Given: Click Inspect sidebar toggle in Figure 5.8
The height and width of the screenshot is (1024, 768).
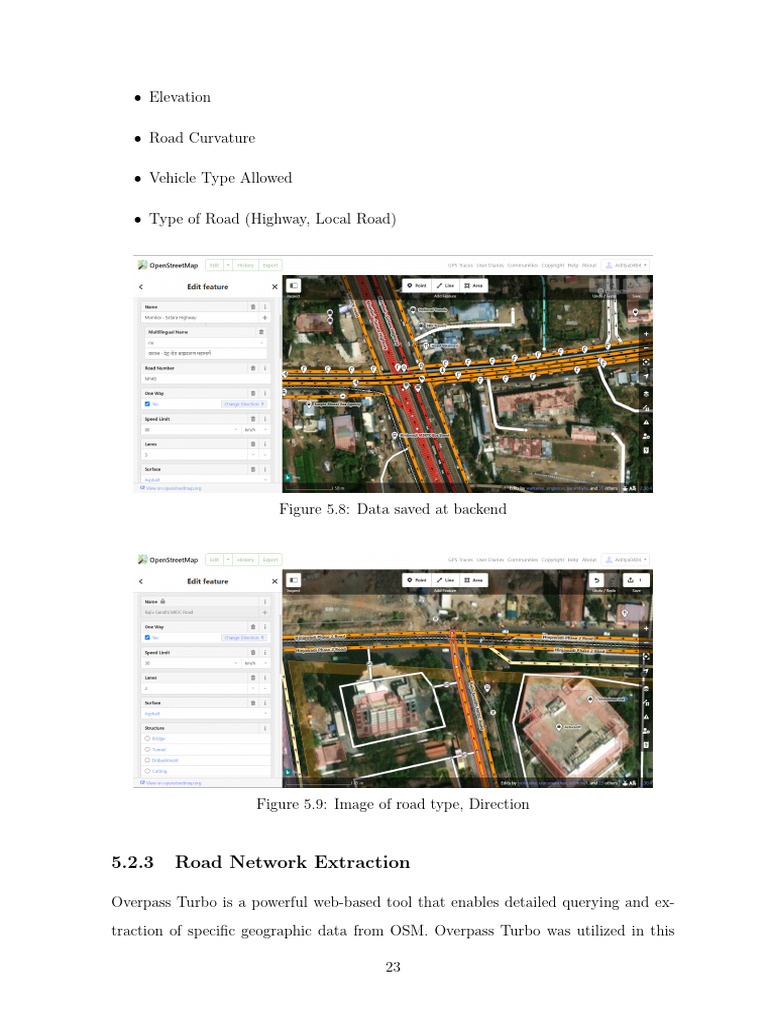Looking at the screenshot, I should tap(293, 285).
